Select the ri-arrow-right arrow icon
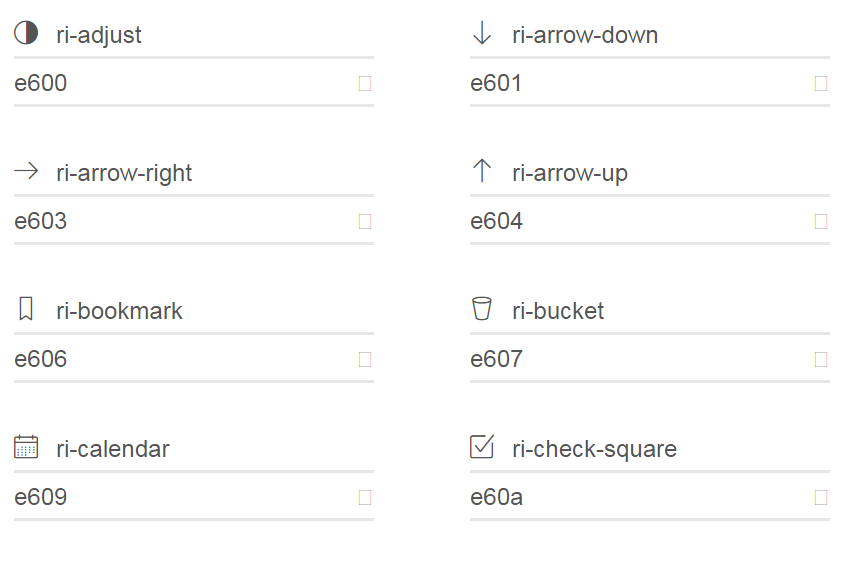The width and height of the screenshot is (845, 563). tap(26, 172)
